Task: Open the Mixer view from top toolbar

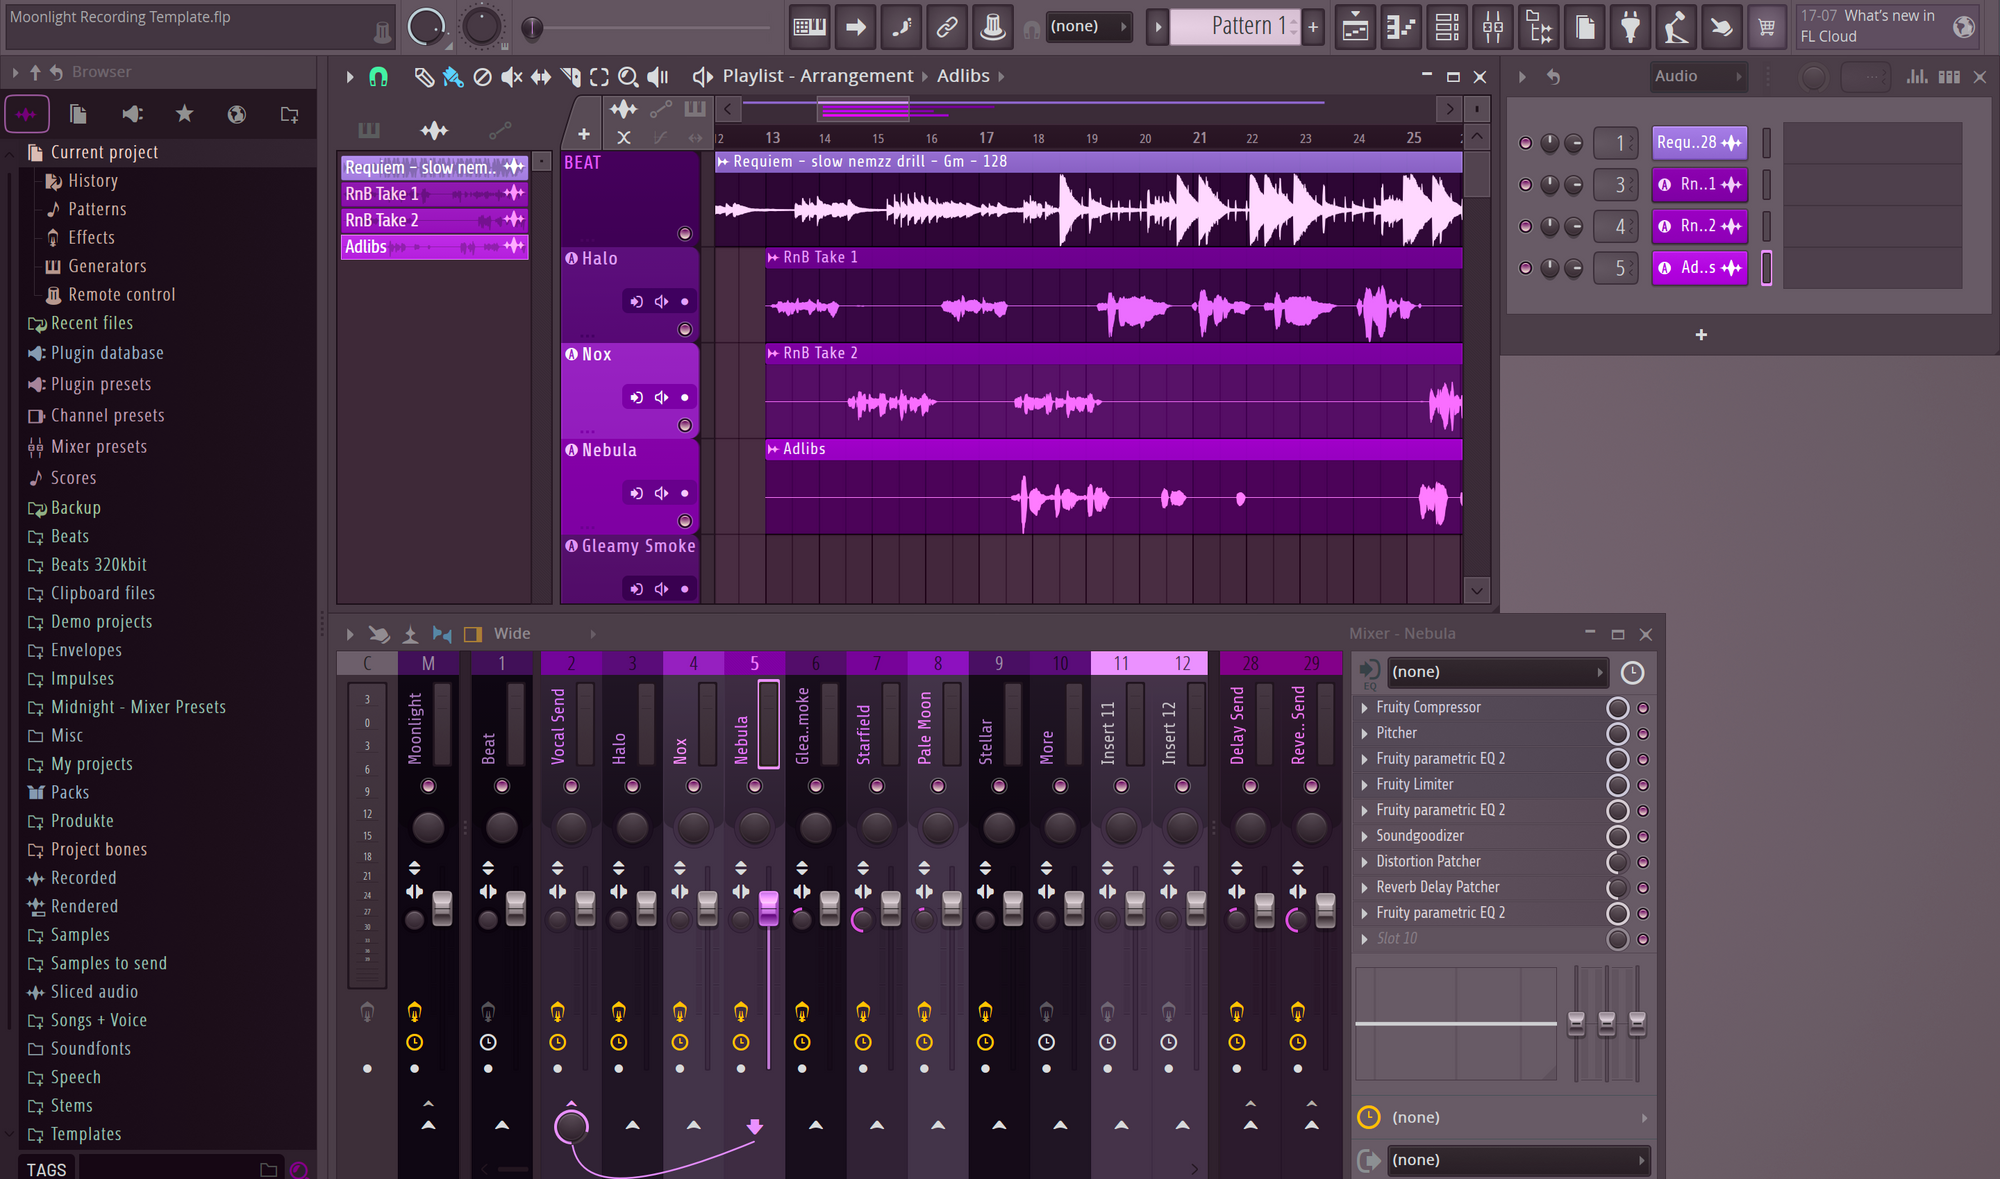Action: point(1493,27)
